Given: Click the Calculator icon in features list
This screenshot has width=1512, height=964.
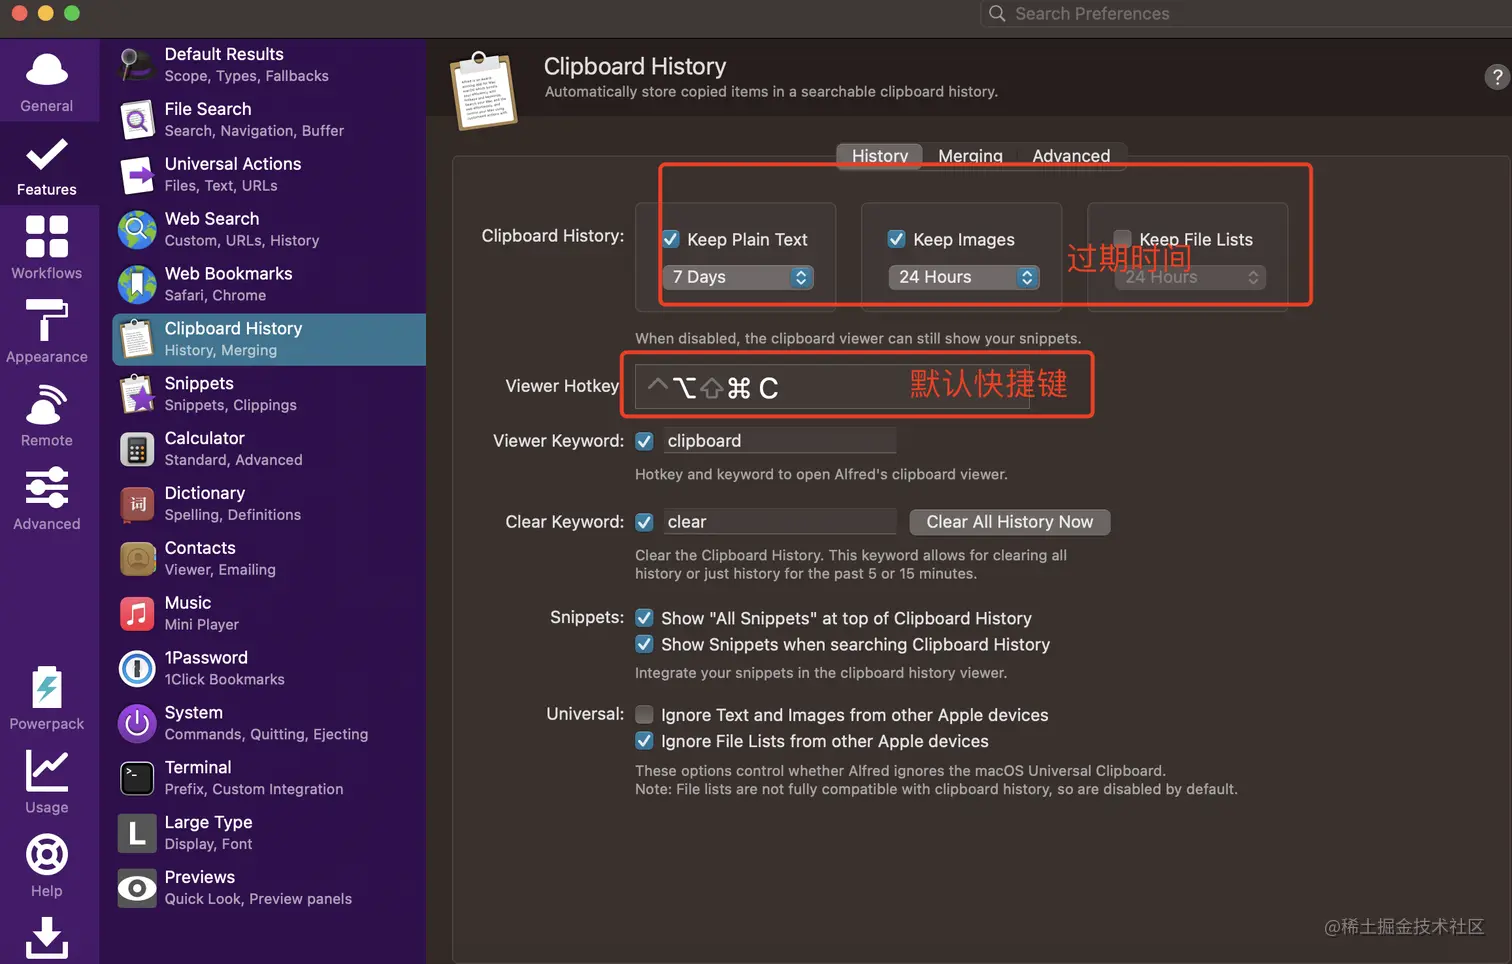Looking at the screenshot, I should pos(137,449).
